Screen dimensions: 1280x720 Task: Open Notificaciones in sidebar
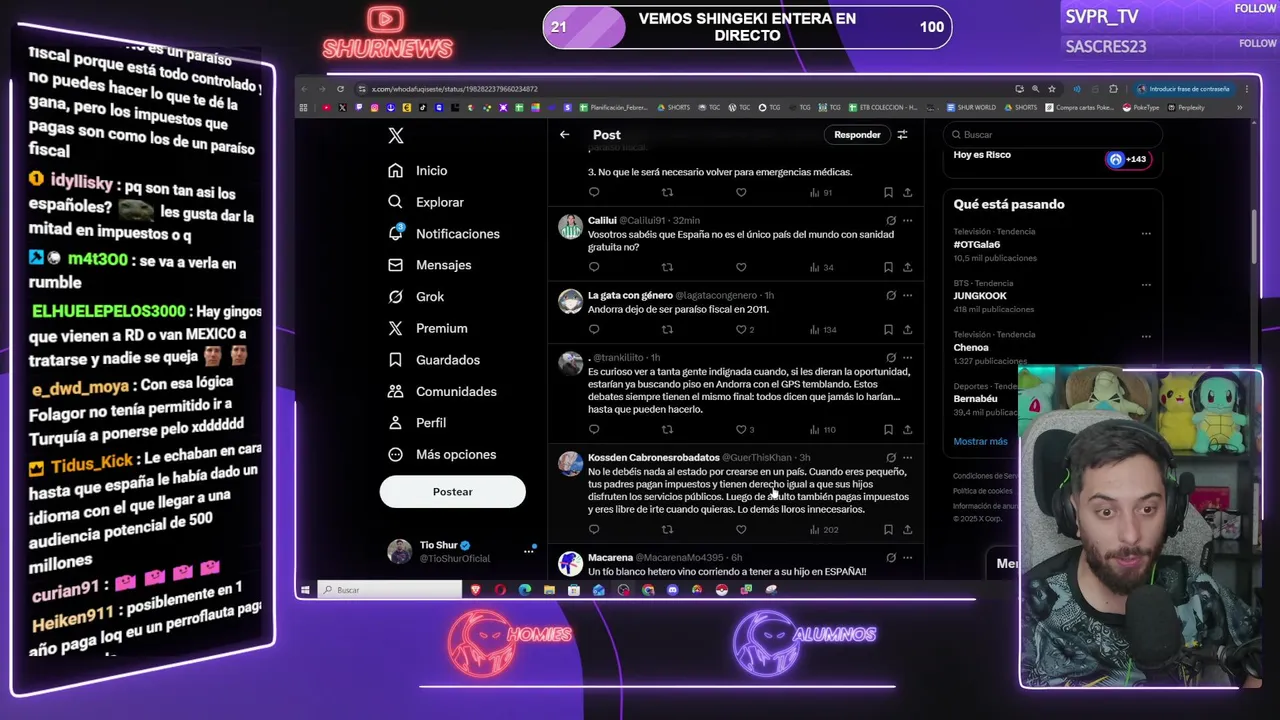(x=444, y=234)
